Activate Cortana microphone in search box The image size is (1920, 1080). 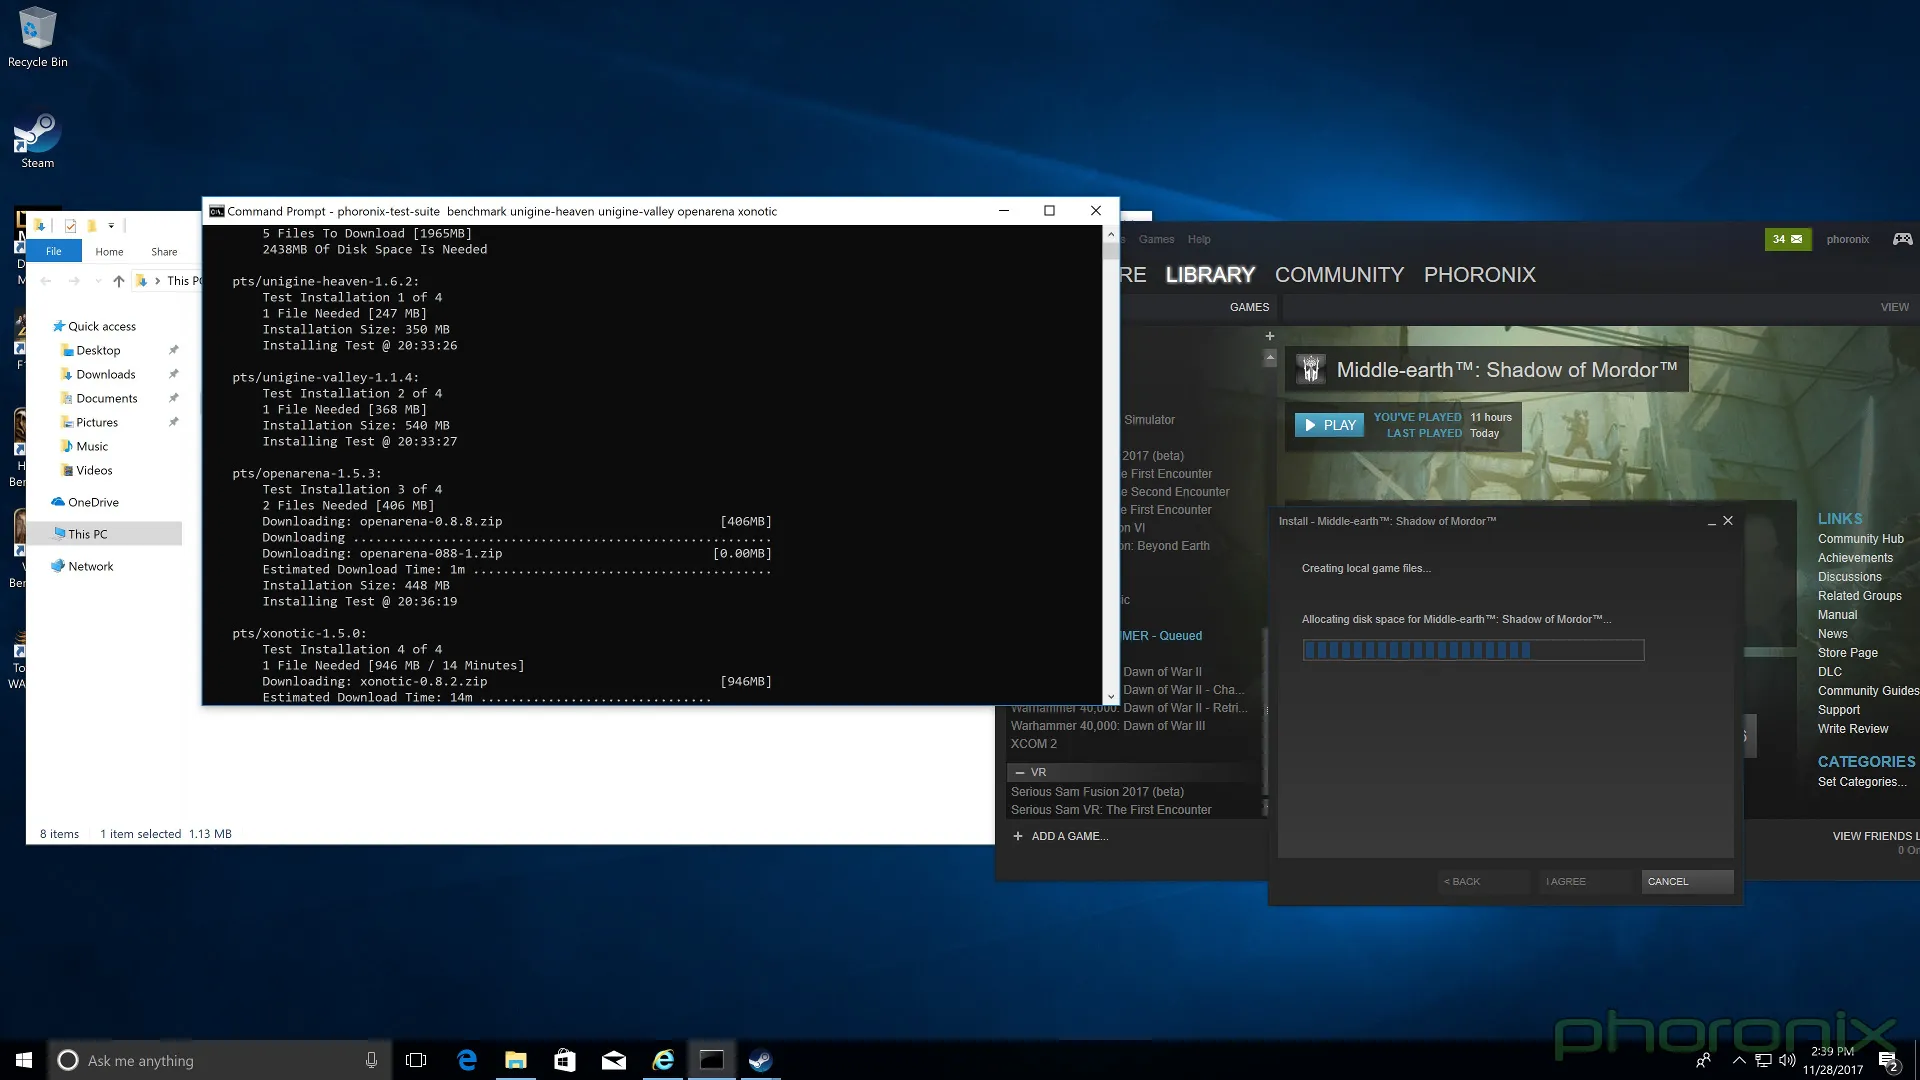(x=371, y=1060)
